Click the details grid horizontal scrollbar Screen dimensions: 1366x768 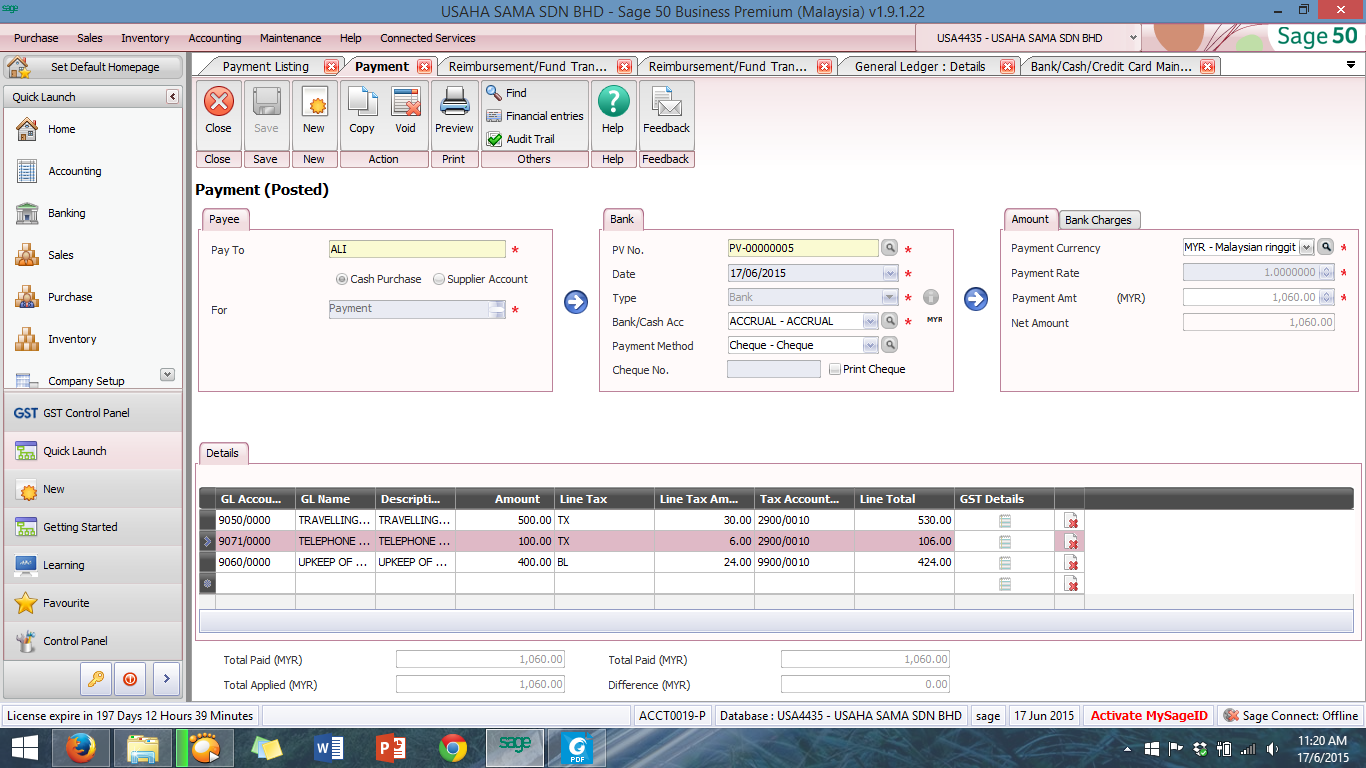(776, 621)
